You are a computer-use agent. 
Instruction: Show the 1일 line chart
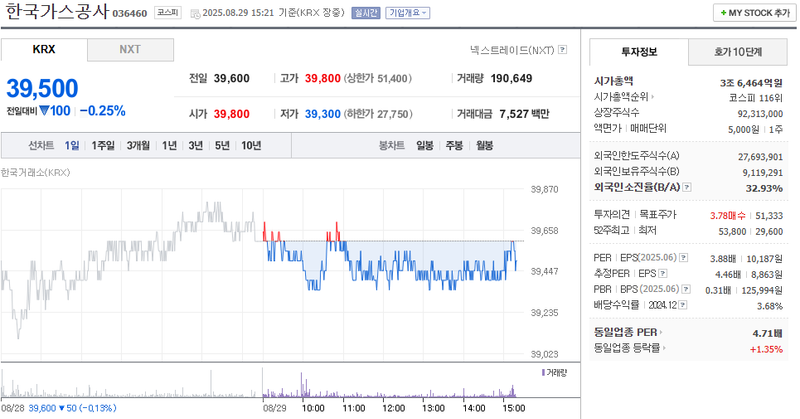[x=71, y=145]
